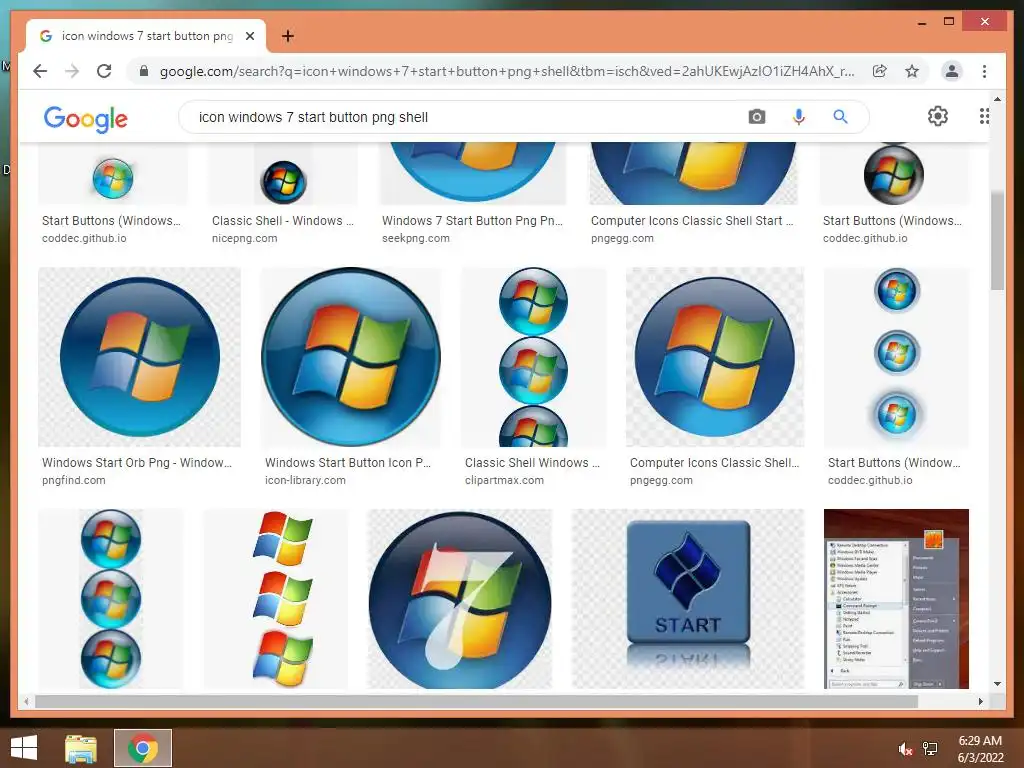Select the icon windows 7 start button tab
1024x768 pixels.
(x=146, y=36)
